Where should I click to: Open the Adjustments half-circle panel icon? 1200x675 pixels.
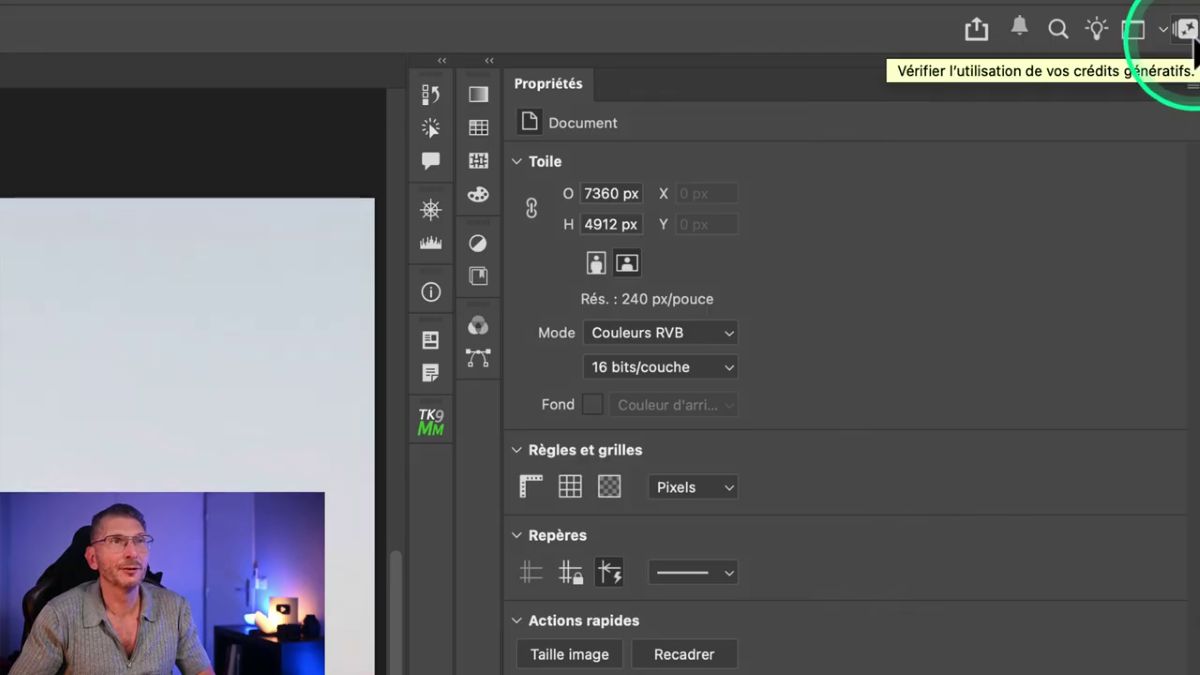pos(479,243)
